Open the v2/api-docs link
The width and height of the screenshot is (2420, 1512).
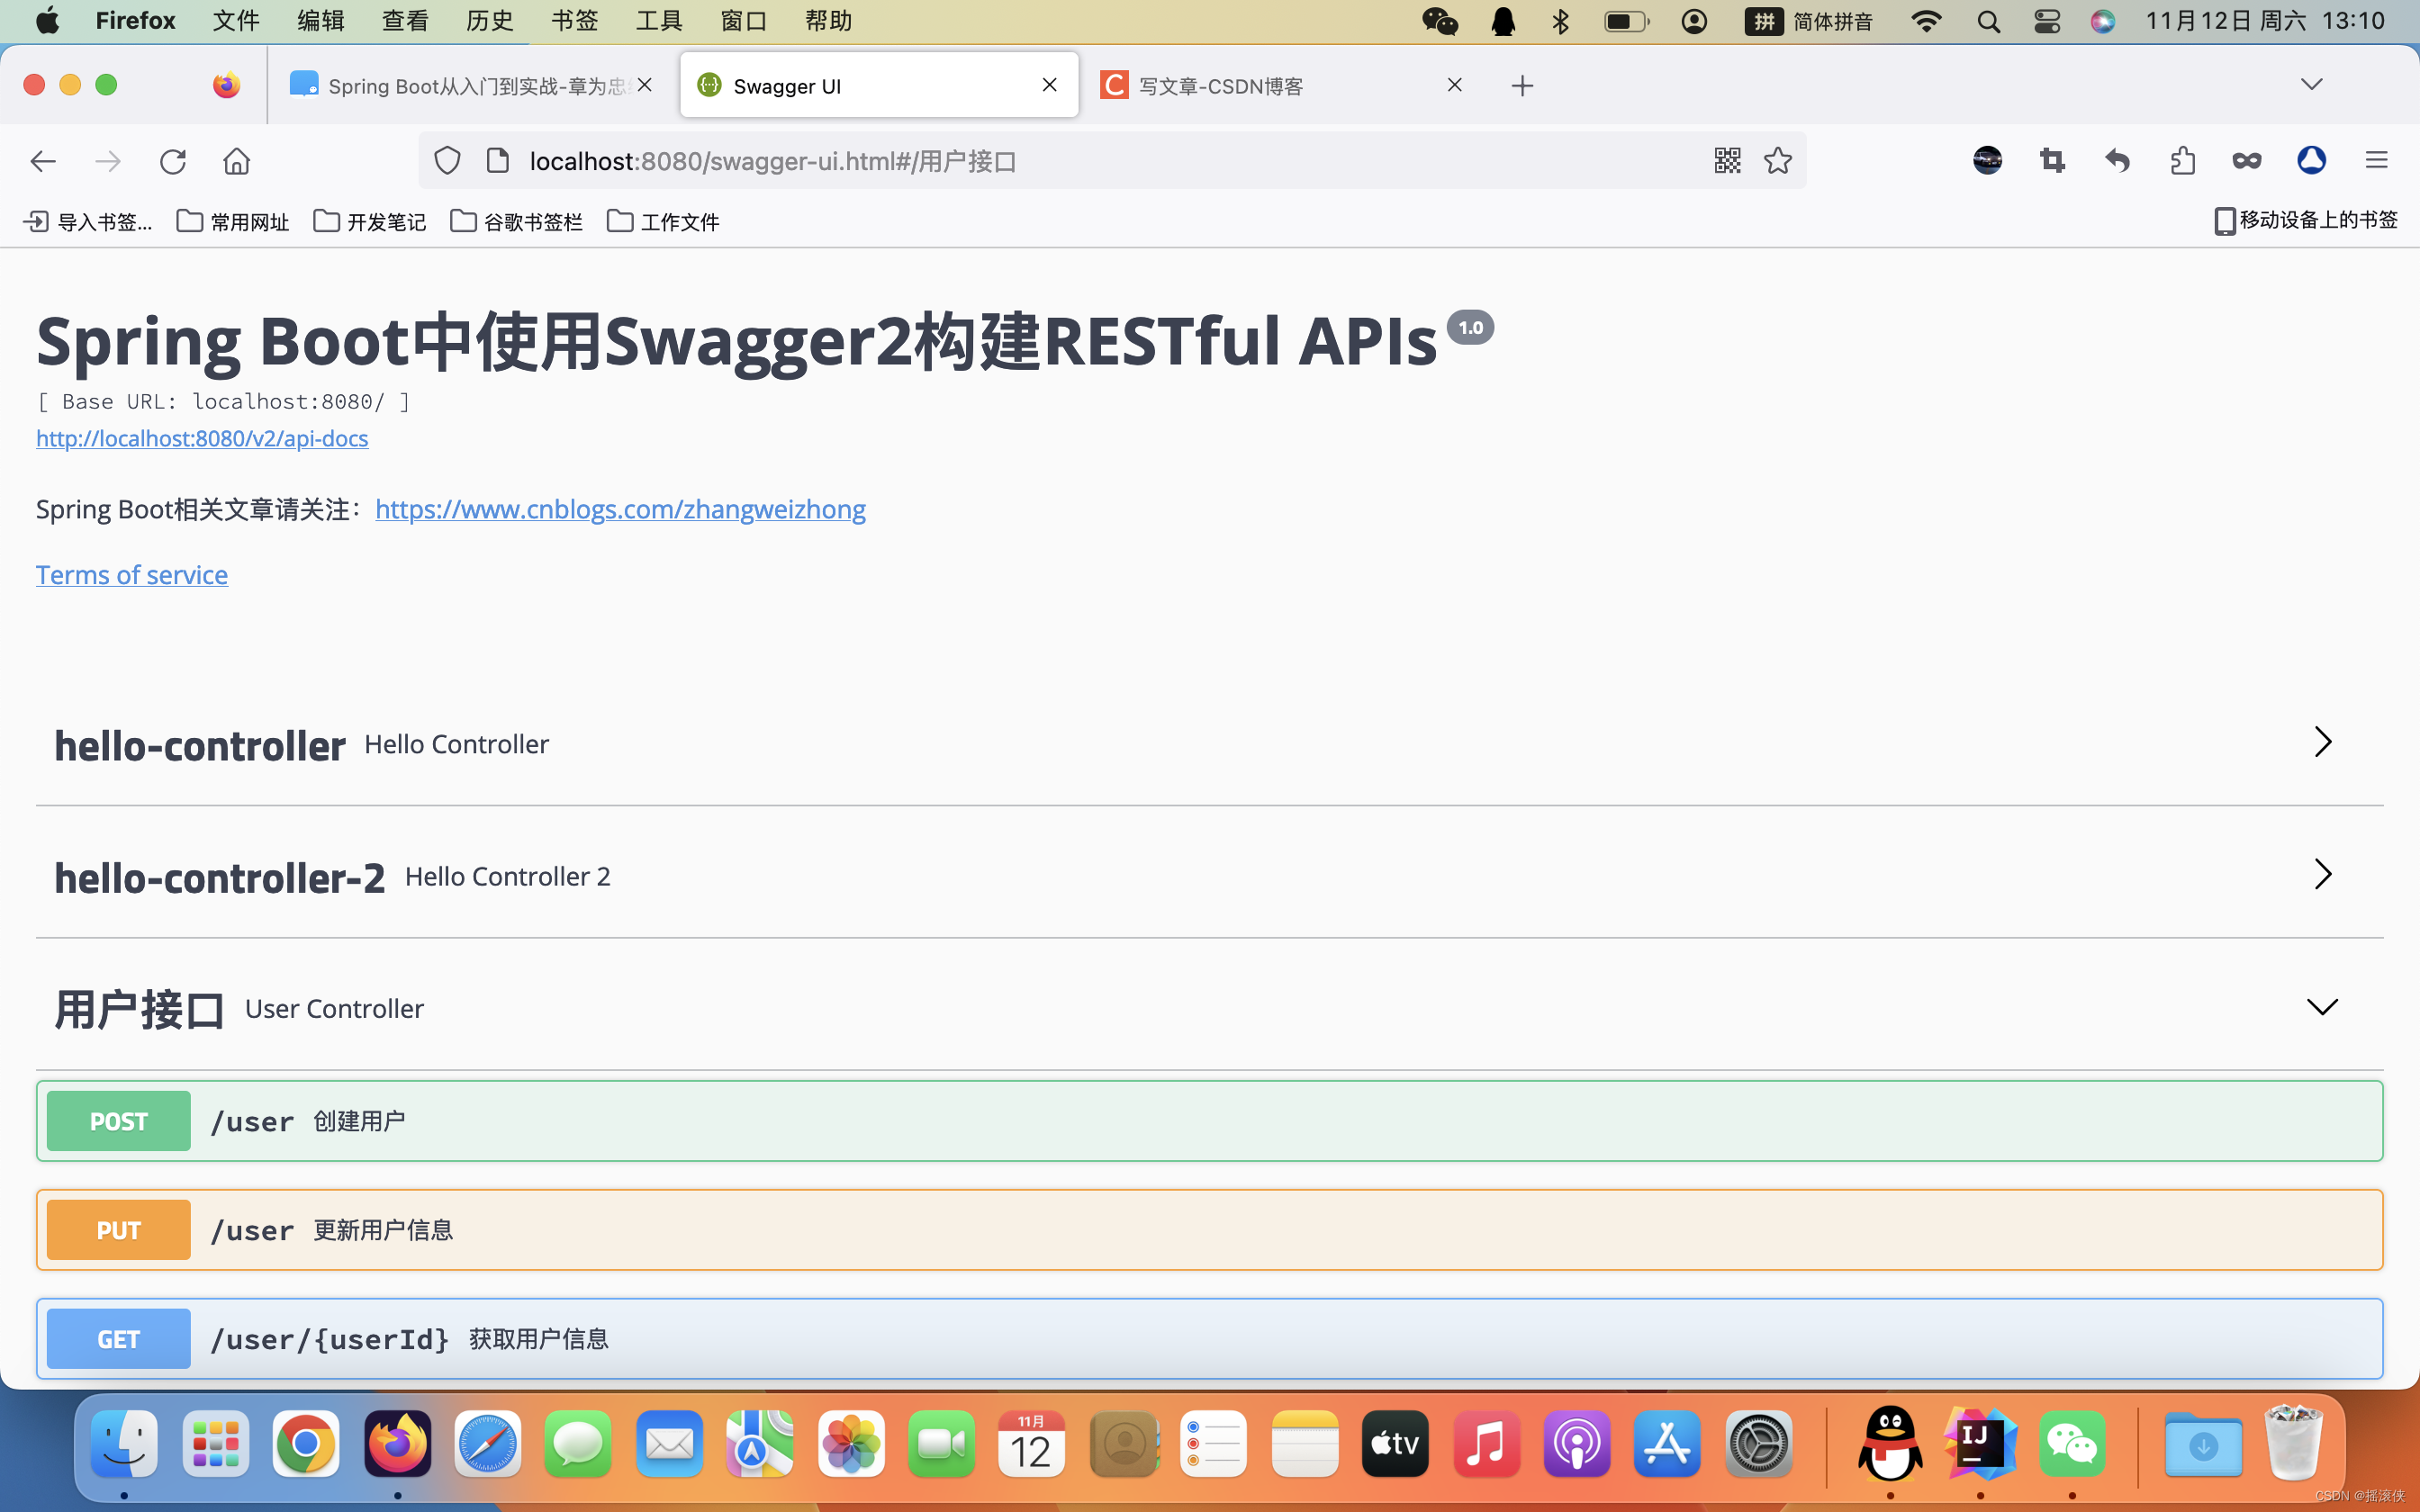point(202,439)
